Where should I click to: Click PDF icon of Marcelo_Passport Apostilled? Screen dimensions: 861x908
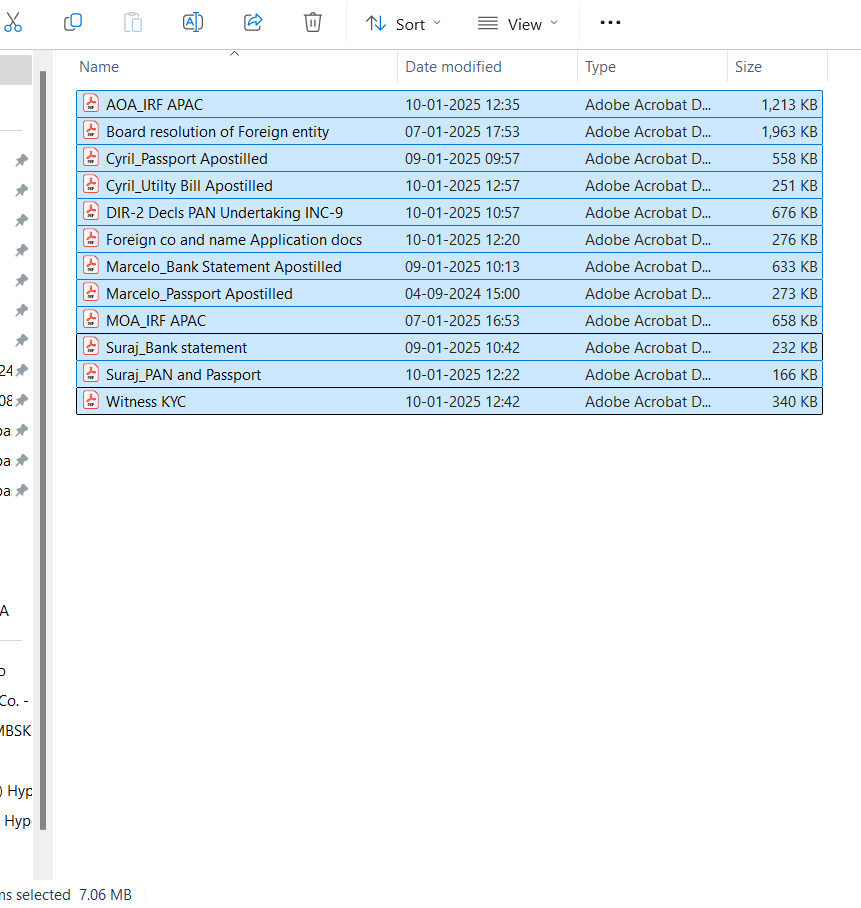point(91,293)
